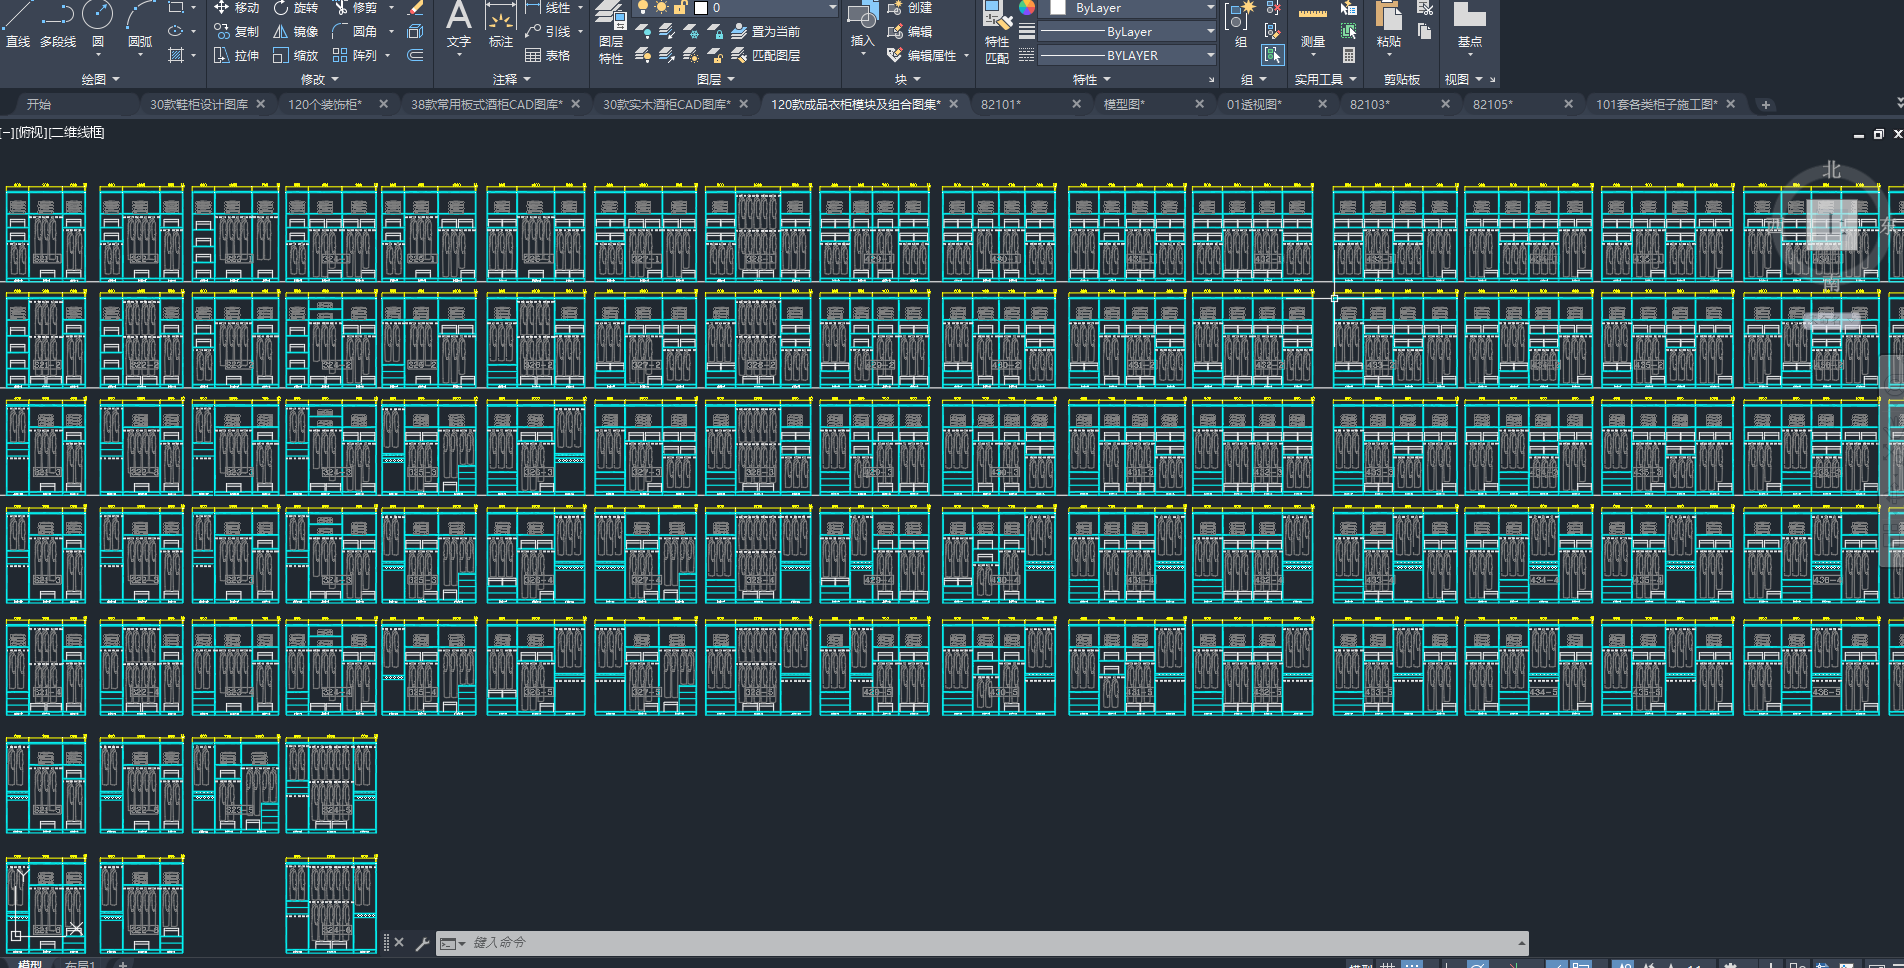Image resolution: width=1904 pixels, height=968 pixels.
Task: Expand the 修改 (Modify) panel
Action: (x=320, y=80)
